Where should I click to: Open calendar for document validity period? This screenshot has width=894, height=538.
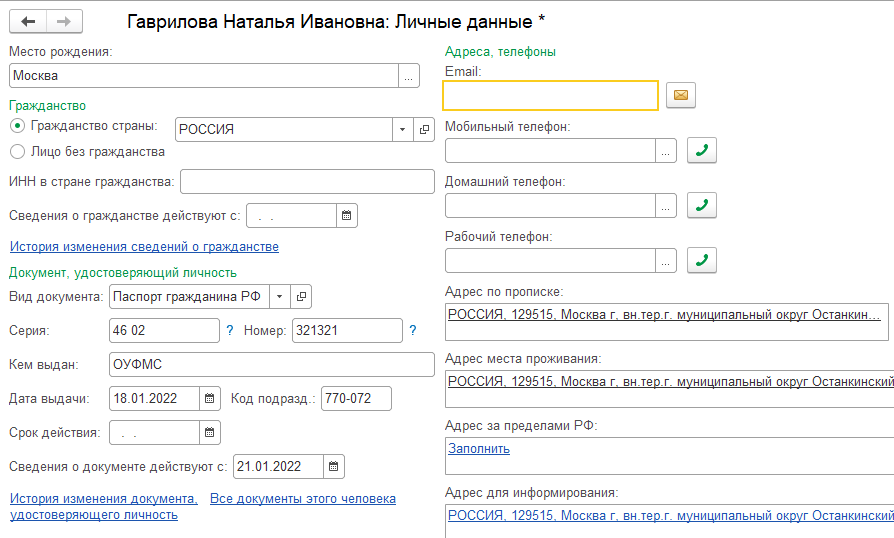(210, 433)
